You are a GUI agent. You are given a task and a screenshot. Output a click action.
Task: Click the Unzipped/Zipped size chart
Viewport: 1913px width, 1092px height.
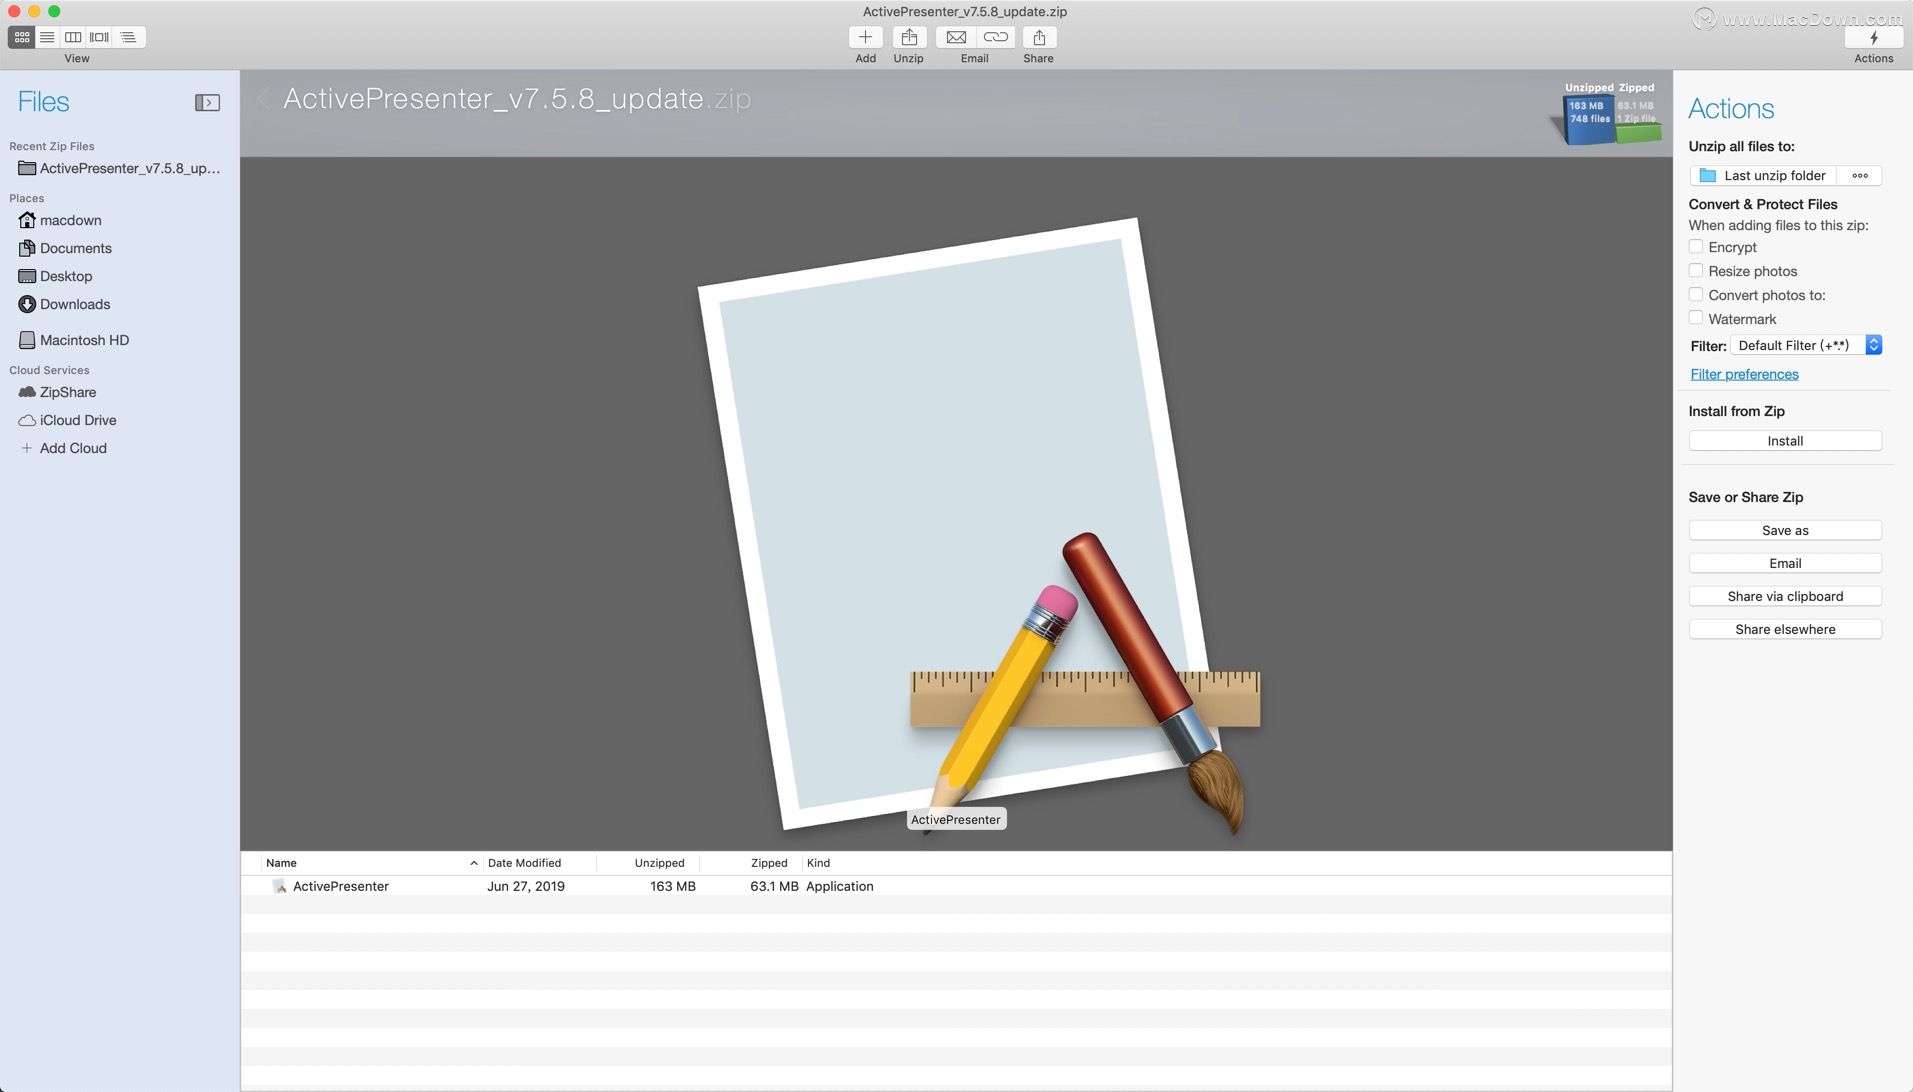(x=1609, y=114)
